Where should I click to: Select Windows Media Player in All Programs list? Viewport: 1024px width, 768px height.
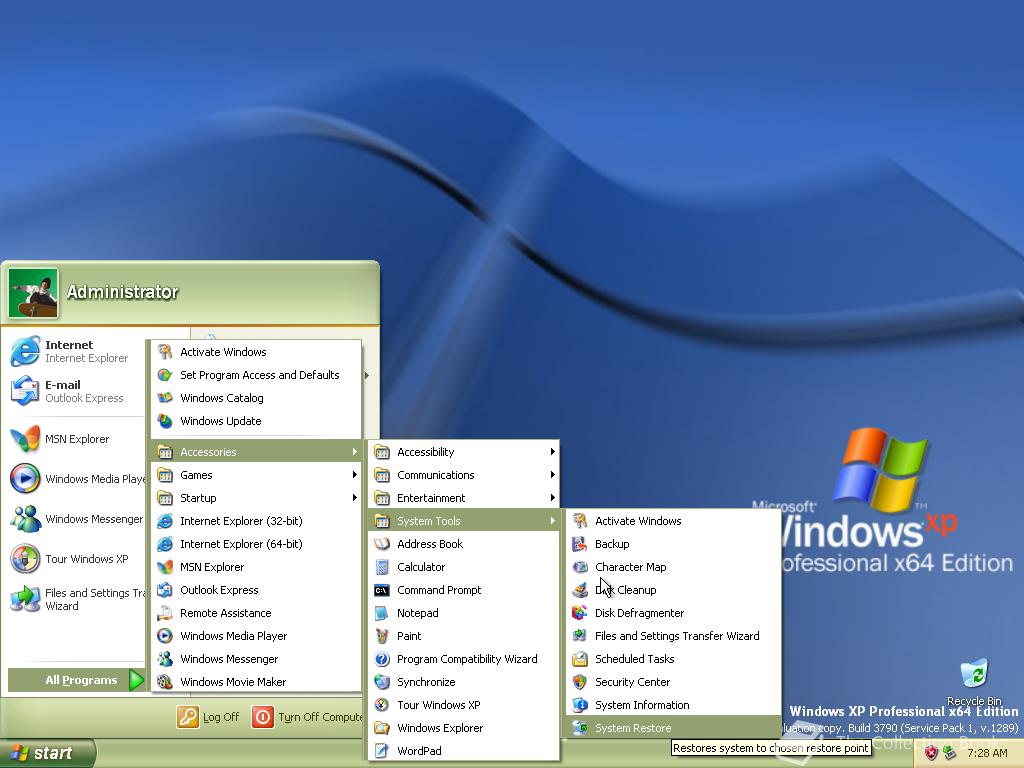coord(256,635)
